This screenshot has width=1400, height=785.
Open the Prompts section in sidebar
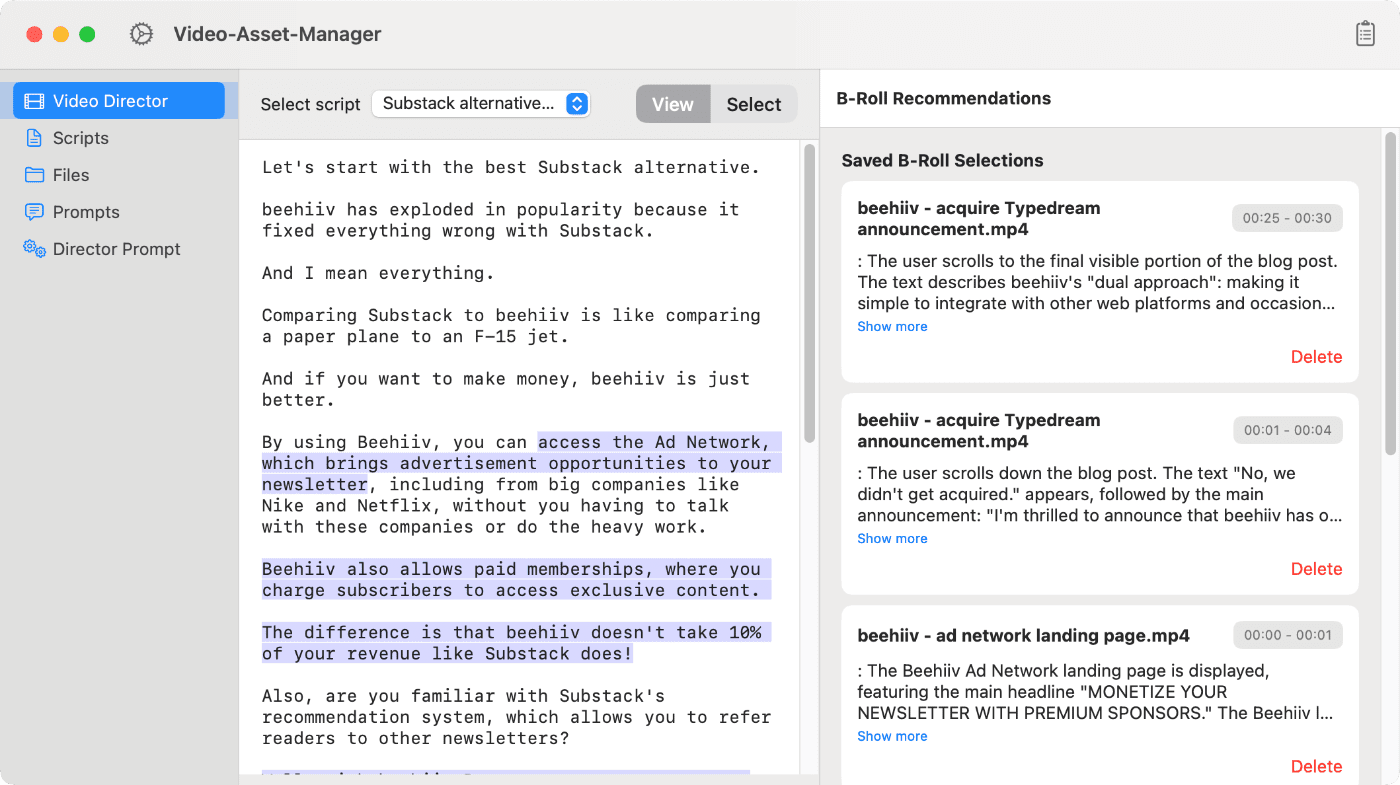86,212
